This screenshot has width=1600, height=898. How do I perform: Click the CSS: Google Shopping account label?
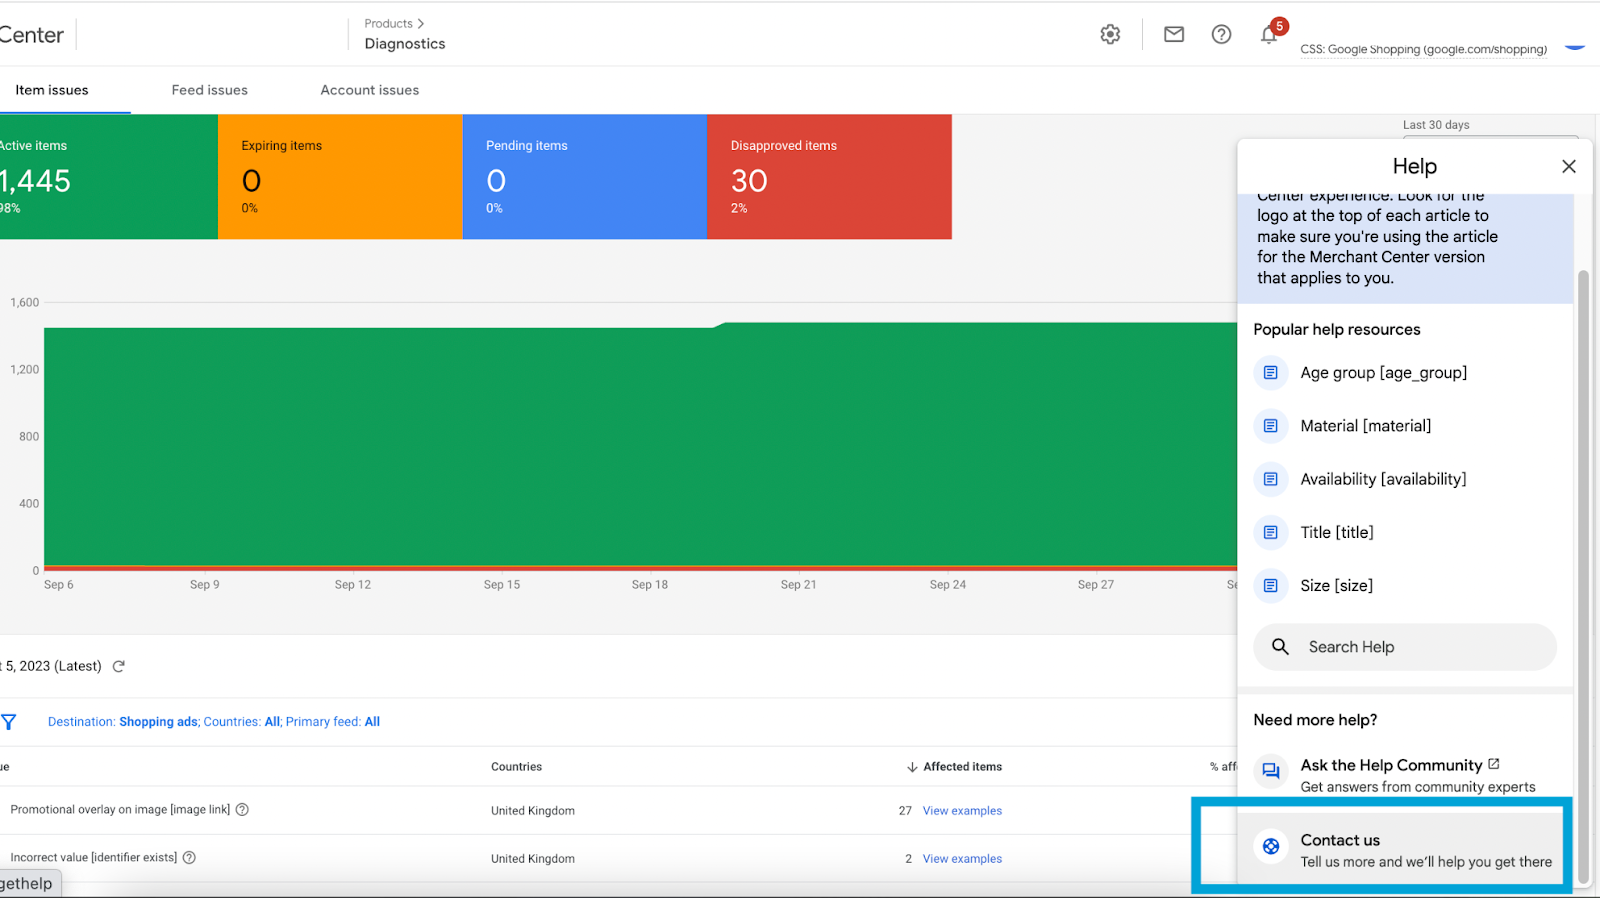(1423, 49)
